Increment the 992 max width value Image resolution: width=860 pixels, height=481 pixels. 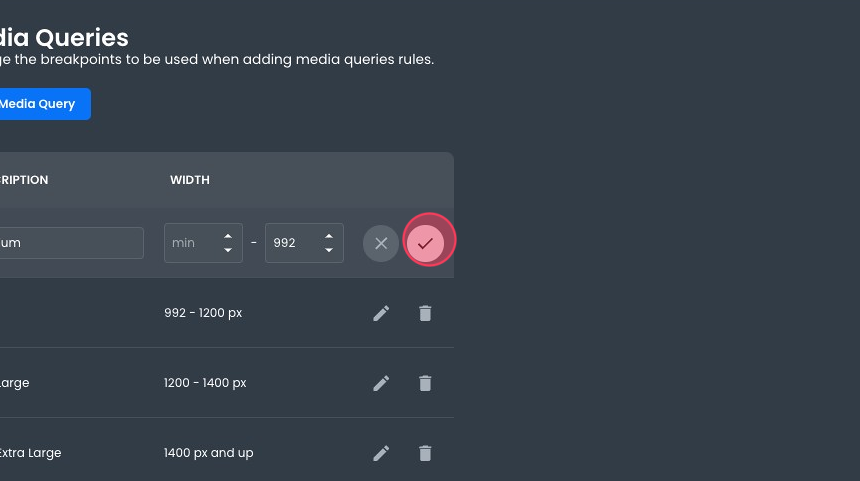click(329, 237)
